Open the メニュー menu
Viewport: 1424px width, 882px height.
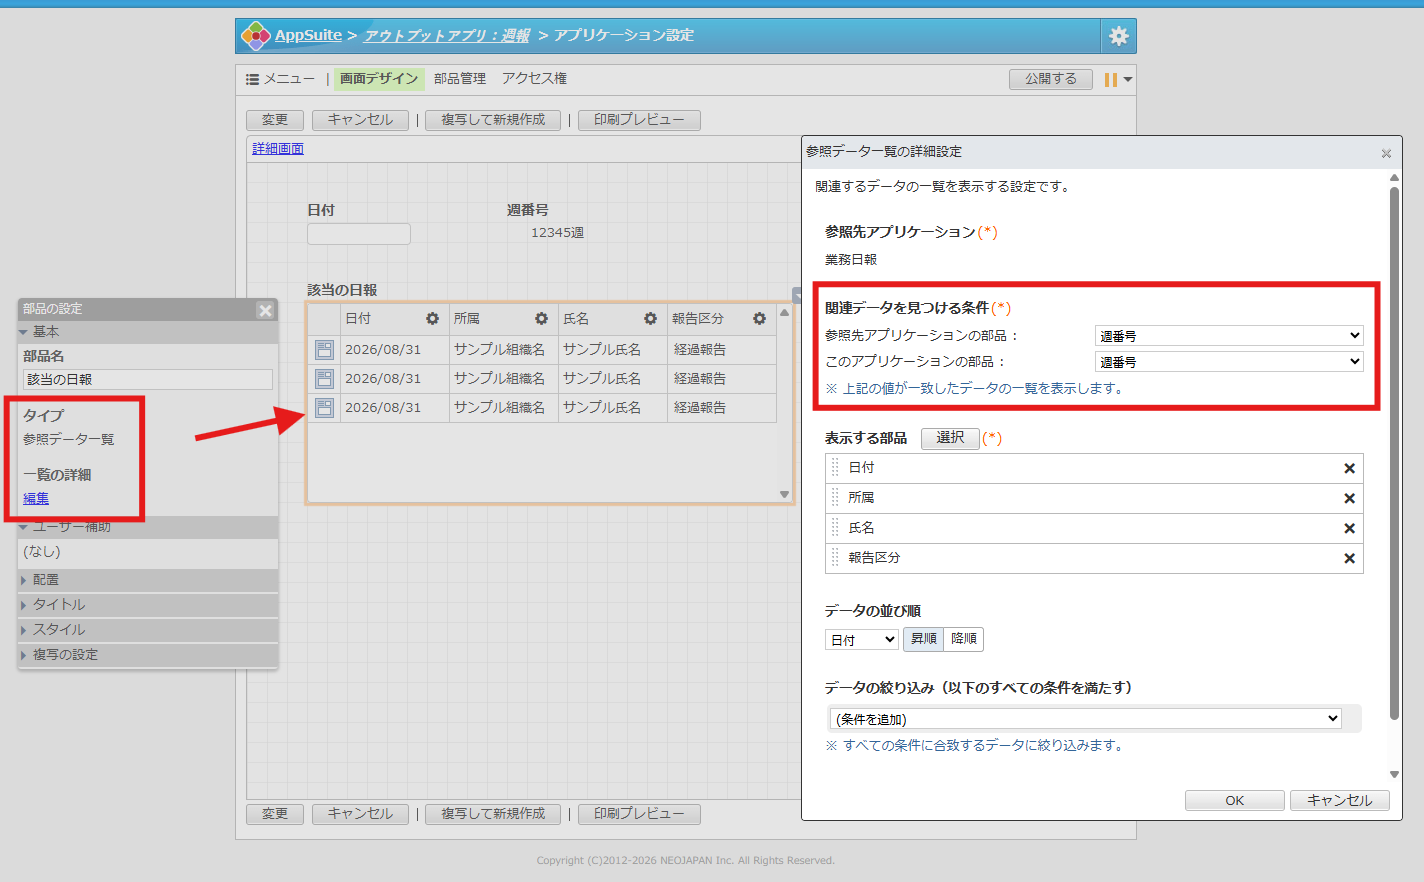click(280, 78)
